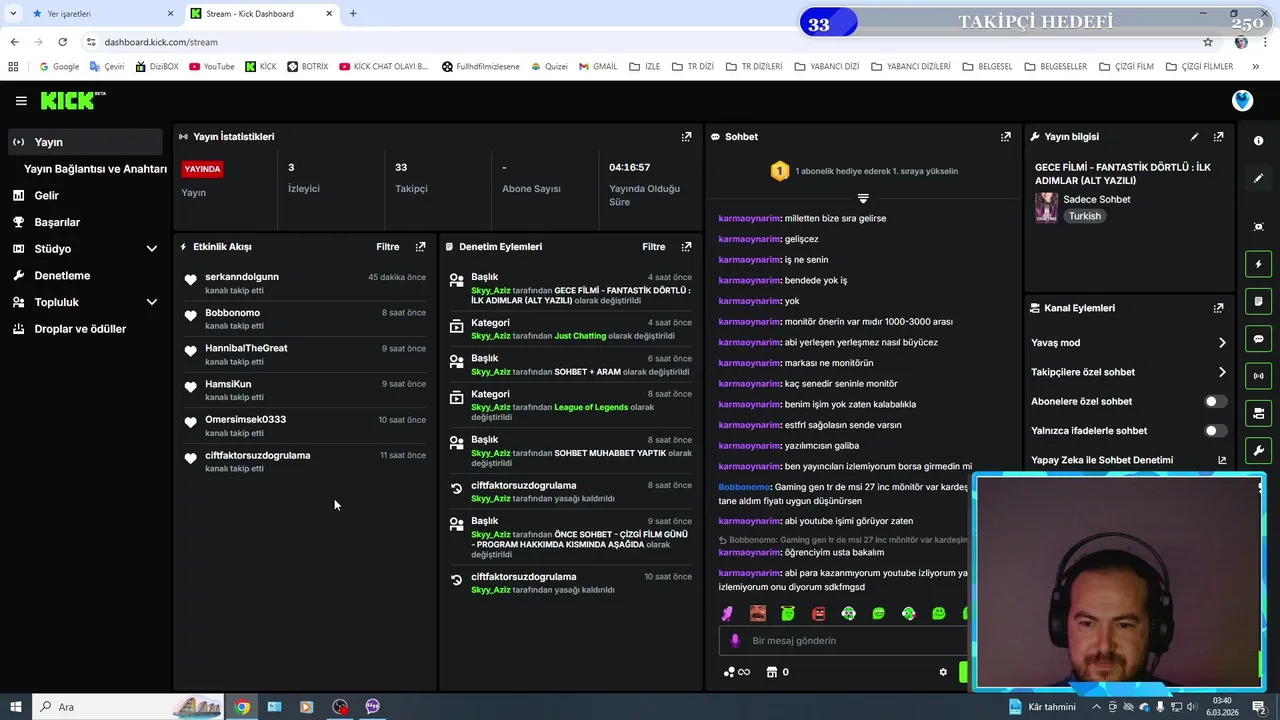The height and width of the screenshot is (720, 1280).
Task: Click the info icon in right sidebar
Action: tap(1258, 141)
